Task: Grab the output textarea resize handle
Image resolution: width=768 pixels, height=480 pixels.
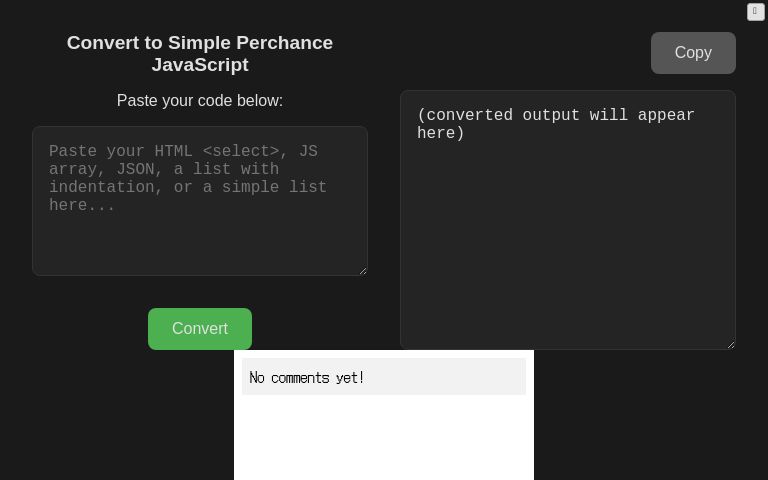Action: click(730, 344)
